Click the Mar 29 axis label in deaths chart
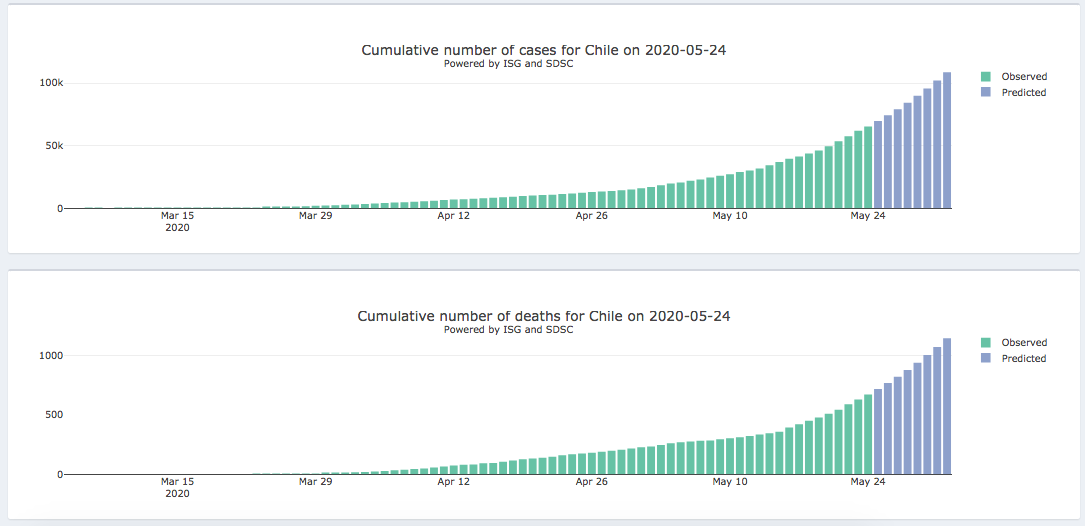This screenshot has height=526, width=1085. pos(315,482)
